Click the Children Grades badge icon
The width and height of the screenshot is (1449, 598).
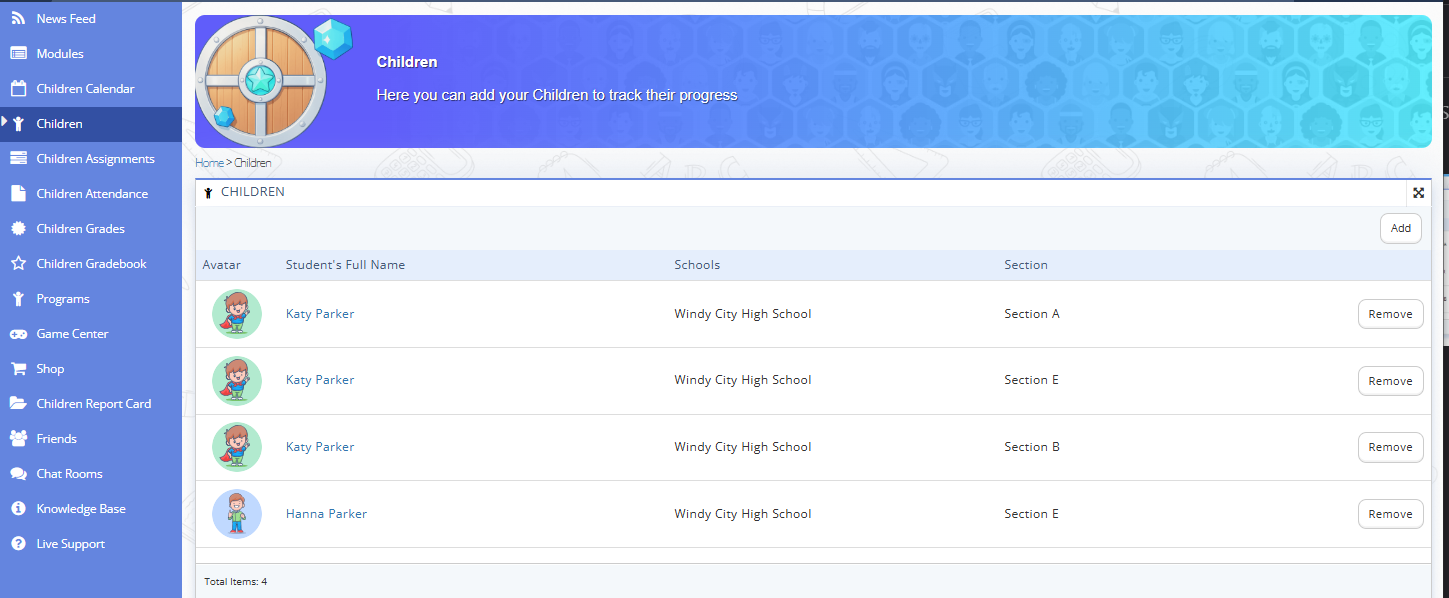point(18,229)
